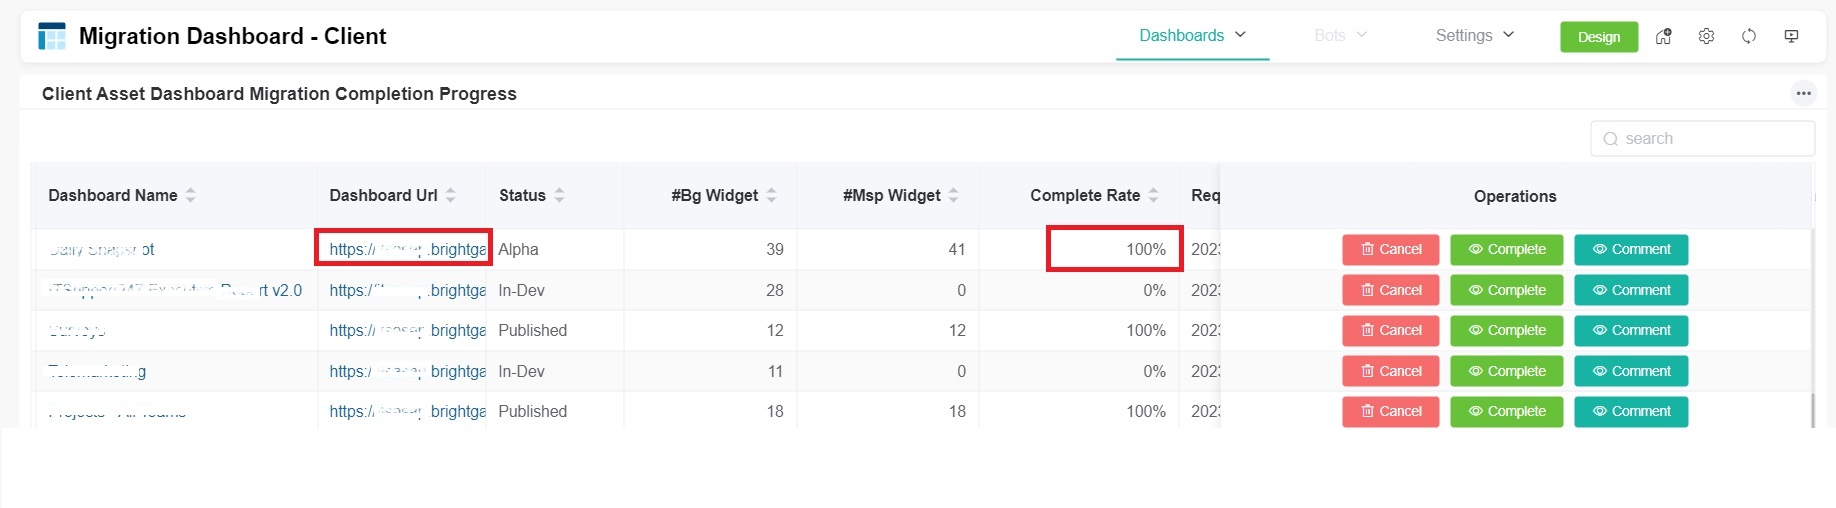Image resolution: width=1836 pixels, height=508 pixels.
Task: Click the table's vertical scrollbar
Action: coord(1813,410)
